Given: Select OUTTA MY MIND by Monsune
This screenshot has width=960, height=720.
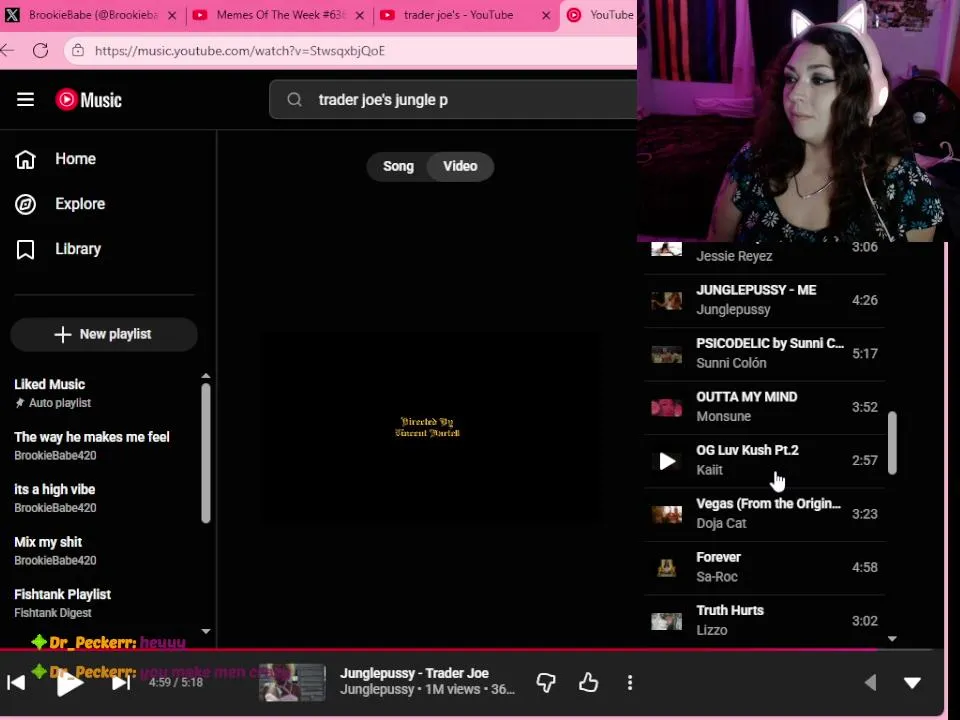Looking at the screenshot, I should point(765,407).
